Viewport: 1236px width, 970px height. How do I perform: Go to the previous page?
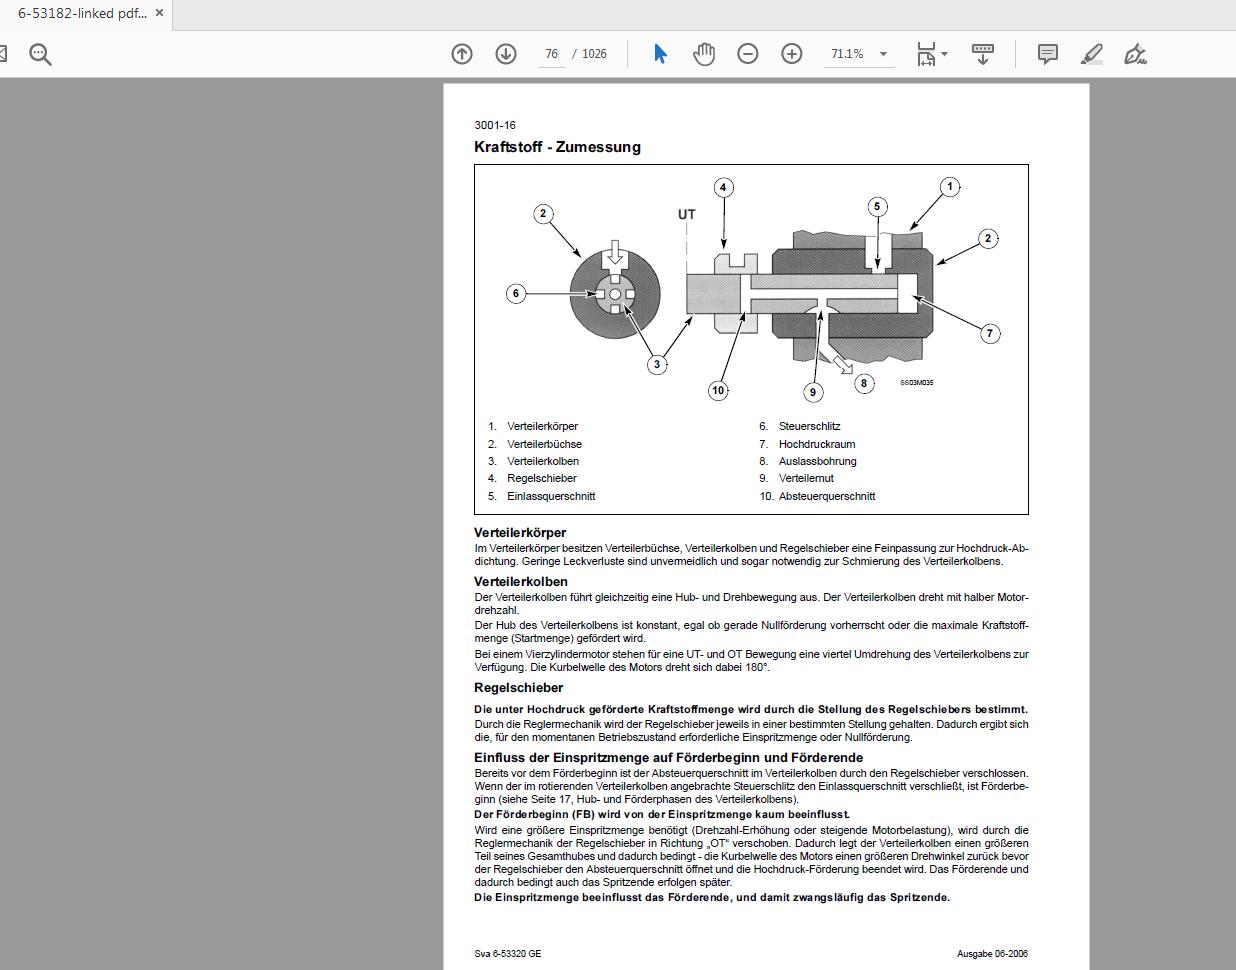click(461, 53)
